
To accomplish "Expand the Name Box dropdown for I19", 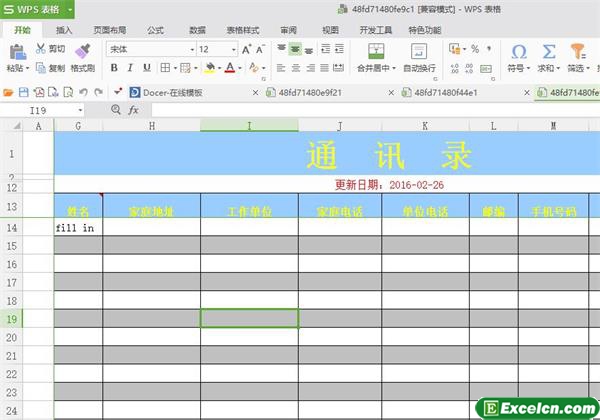I will (x=78, y=110).
